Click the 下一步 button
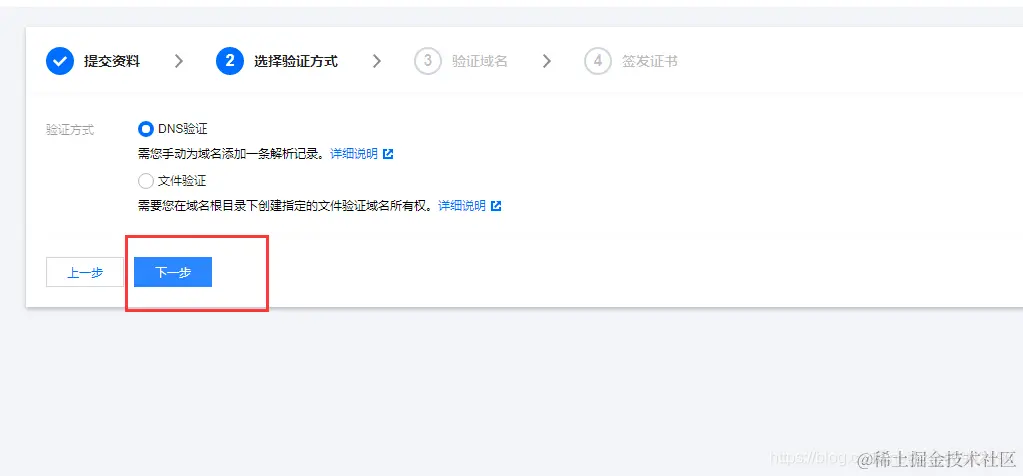 (173, 272)
